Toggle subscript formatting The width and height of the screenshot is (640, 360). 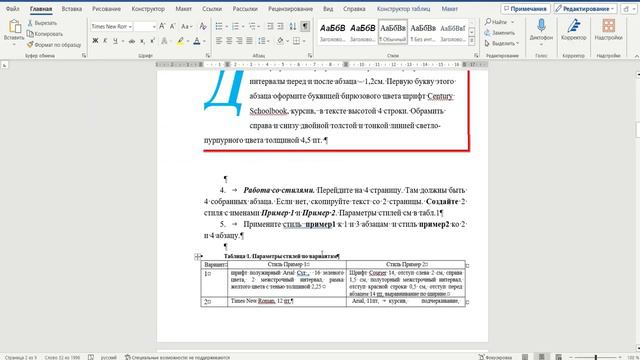142,41
